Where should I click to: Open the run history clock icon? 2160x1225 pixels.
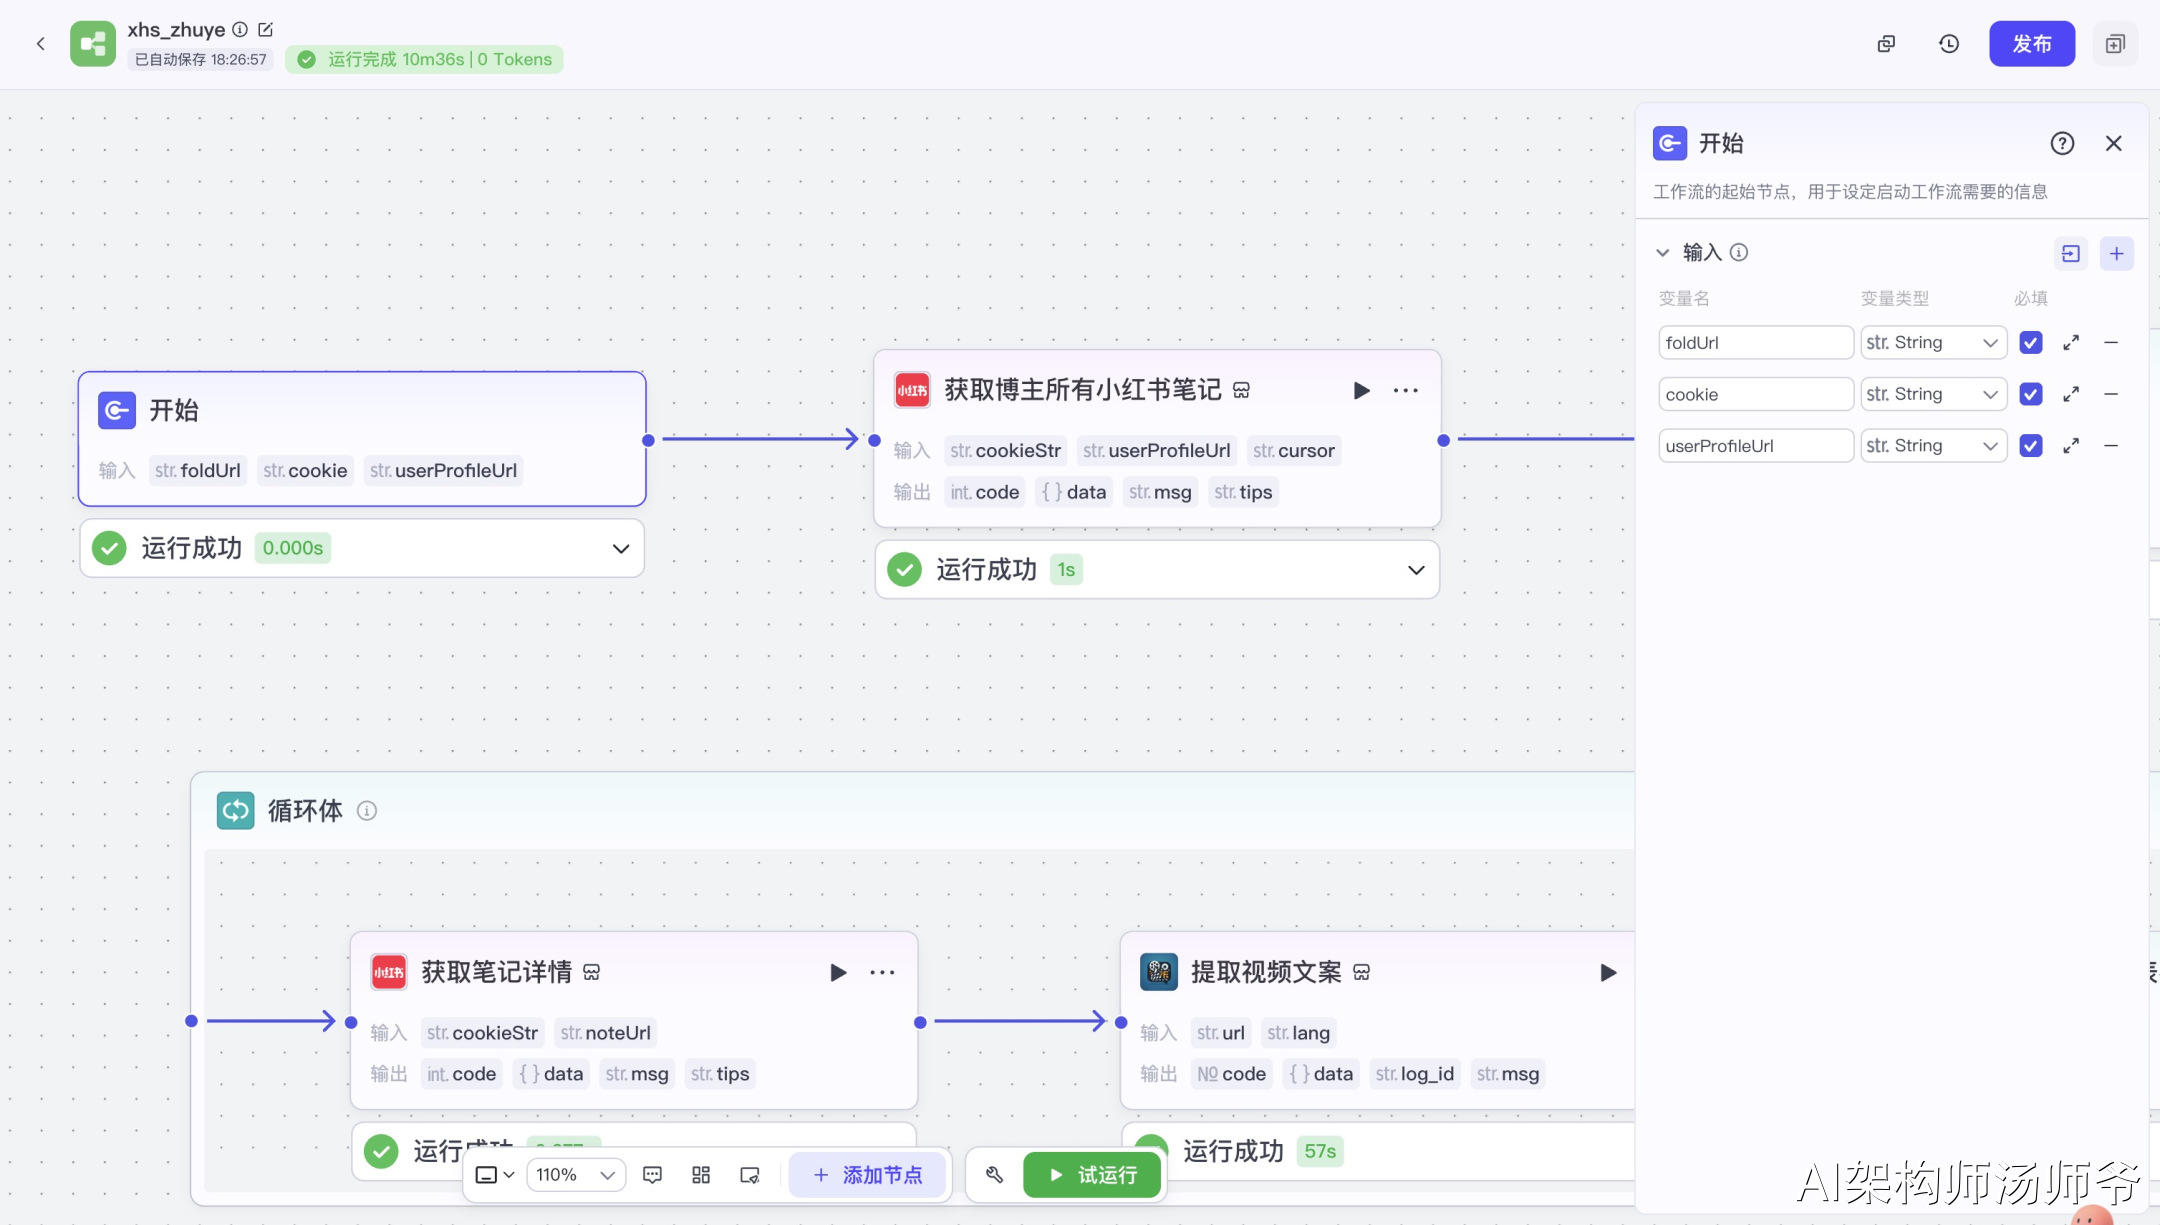tap(1948, 44)
